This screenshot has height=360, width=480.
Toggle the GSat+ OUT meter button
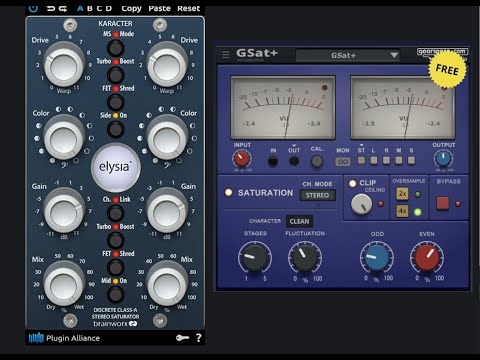click(294, 162)
